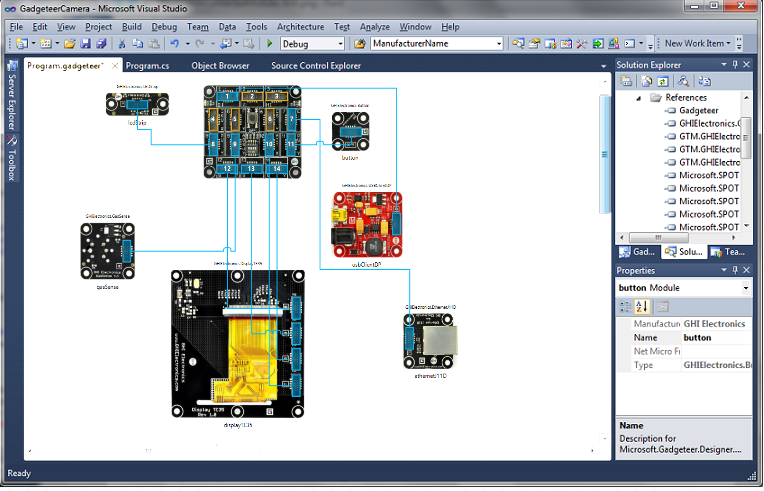Pin the Solution Explorer panel

[735, 64]
